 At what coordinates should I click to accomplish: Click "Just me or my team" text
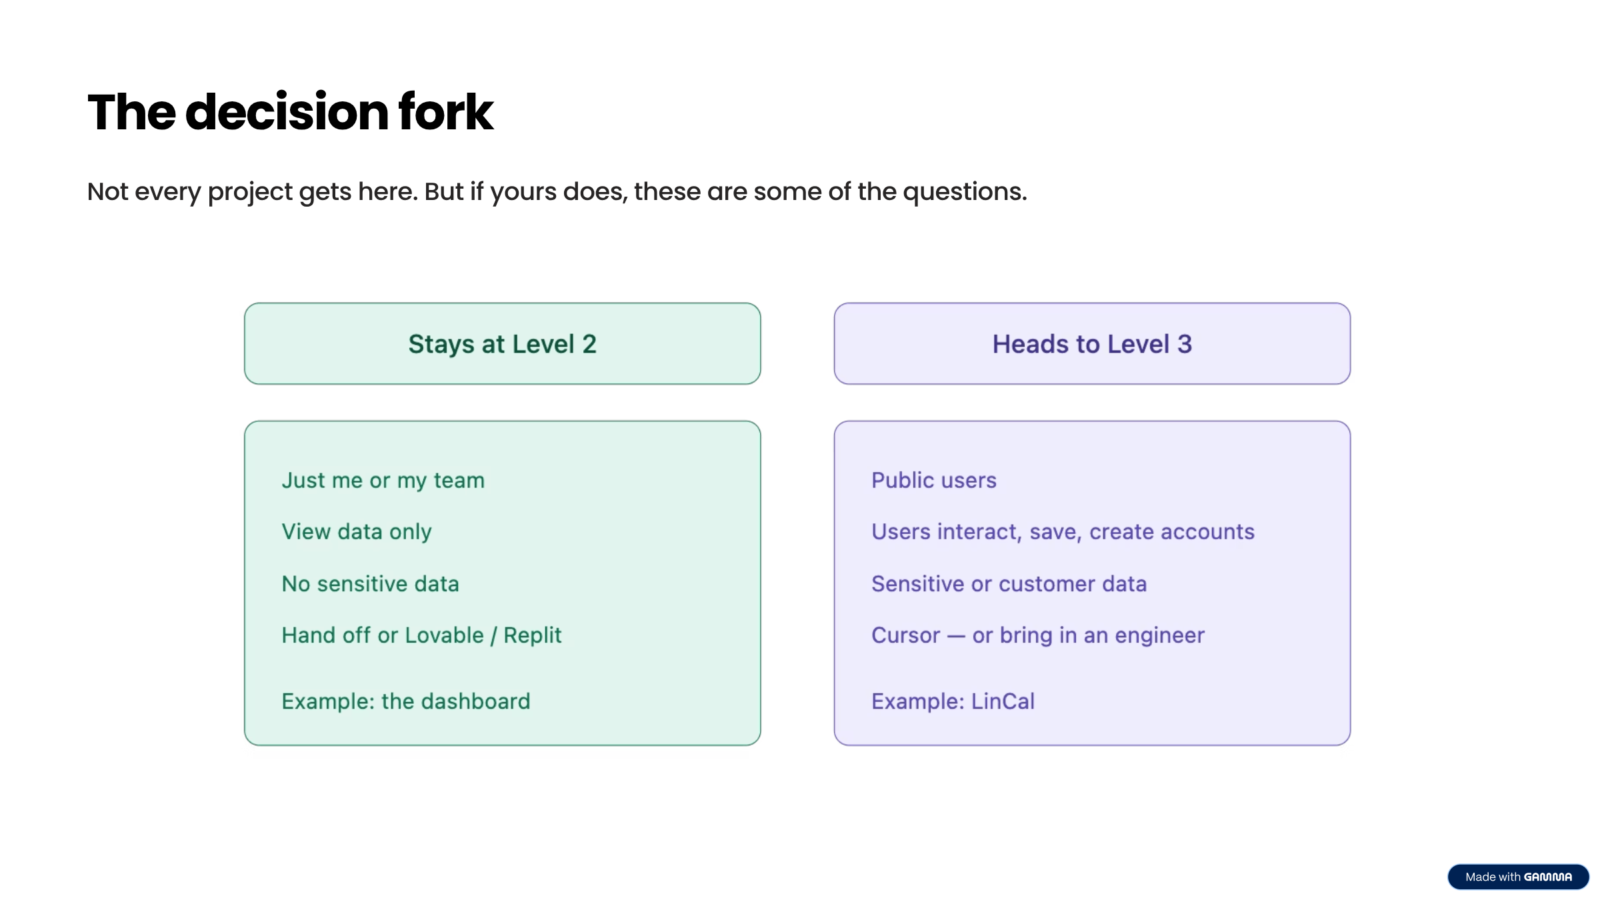[383, 481]
